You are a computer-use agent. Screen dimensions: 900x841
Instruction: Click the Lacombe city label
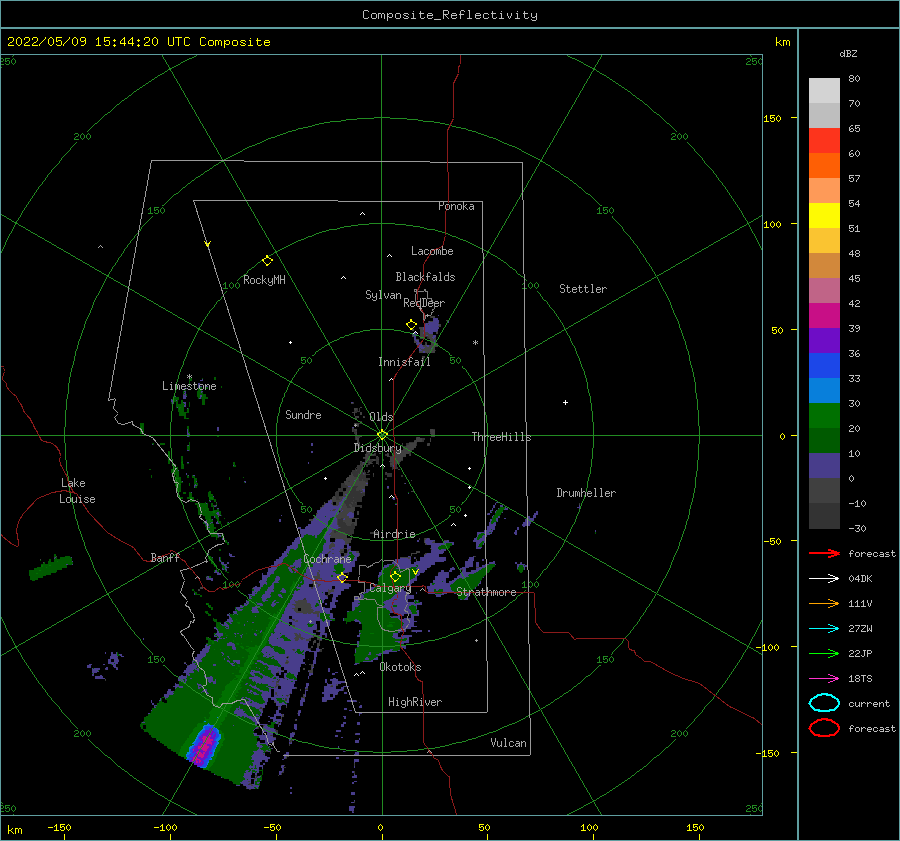[x=432, y=251]
